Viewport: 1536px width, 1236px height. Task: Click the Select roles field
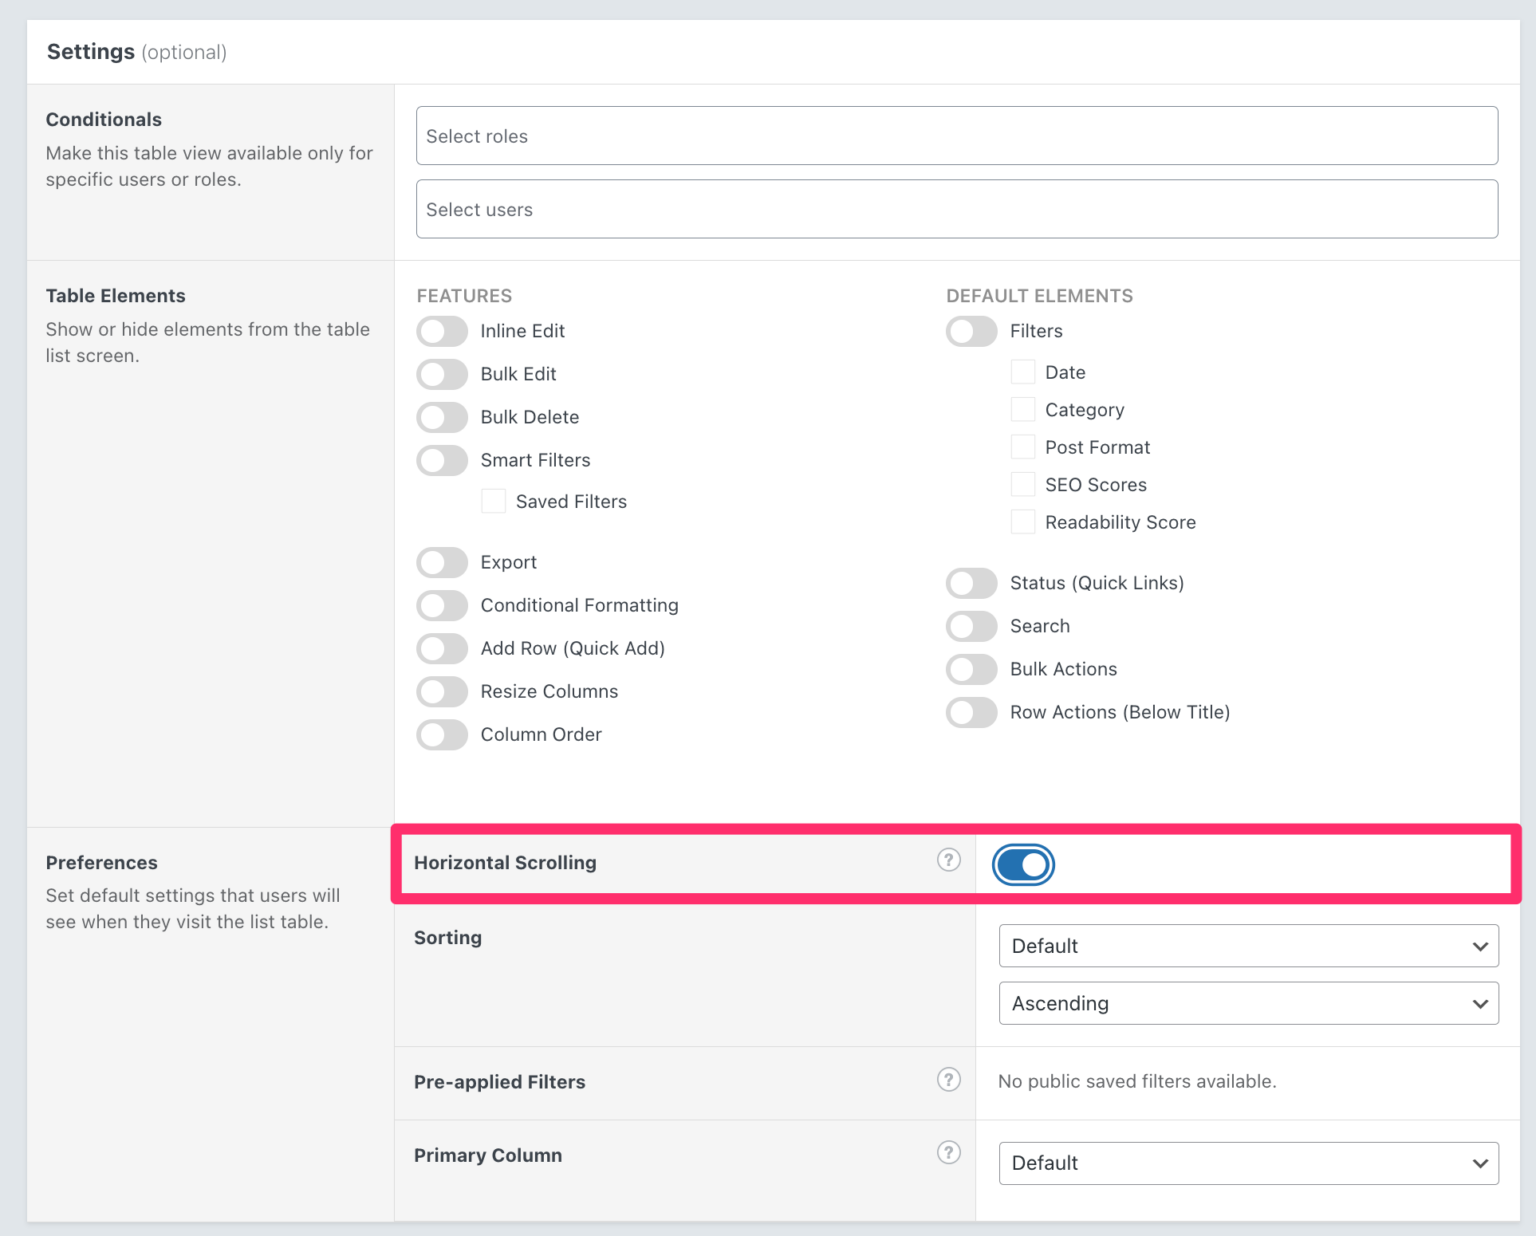tap(957, 136)
